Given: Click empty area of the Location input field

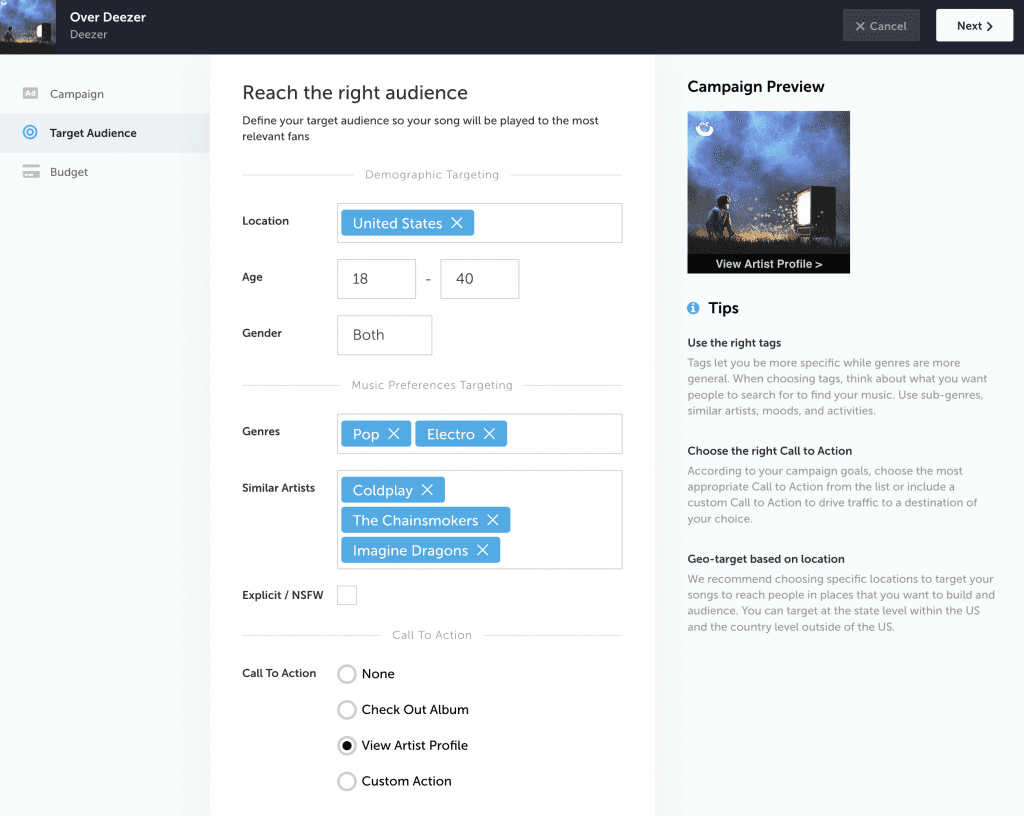Looking at the screenshot, I should click(x=547, y=223).
